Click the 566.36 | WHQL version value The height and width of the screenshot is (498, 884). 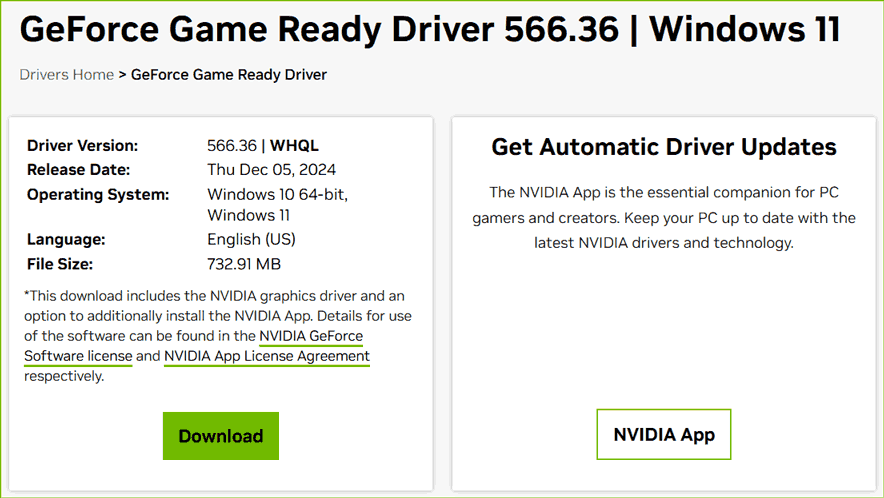click(263, 146)
